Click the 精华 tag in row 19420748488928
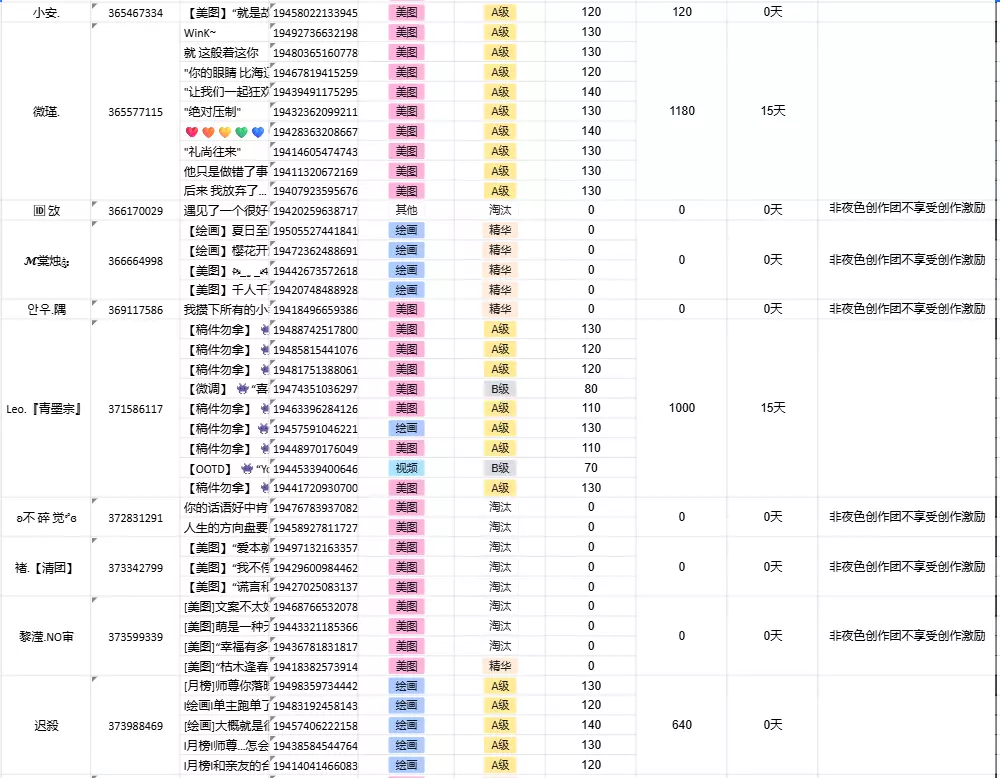Screen dimensions: 1000x778 500,290
